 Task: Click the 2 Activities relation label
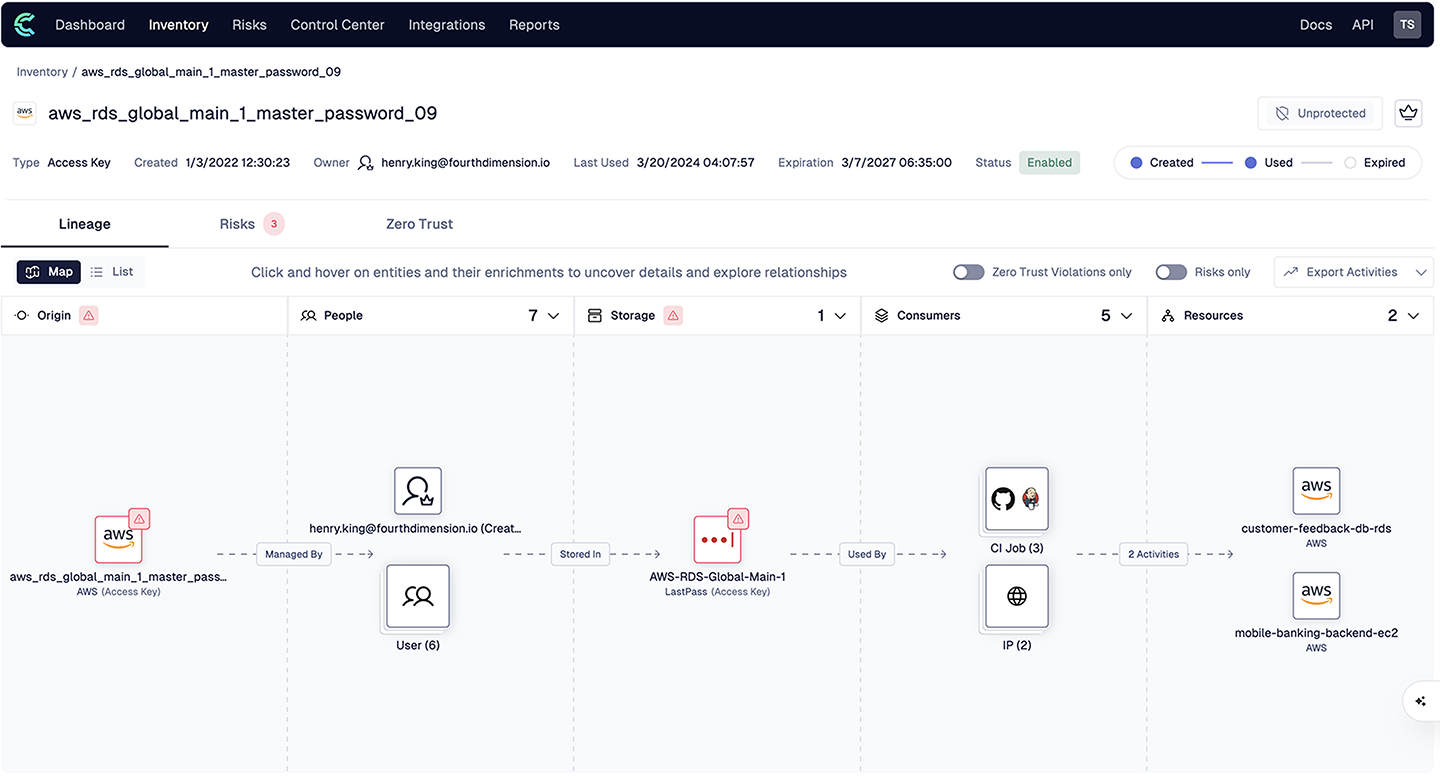click(1153, 554)
